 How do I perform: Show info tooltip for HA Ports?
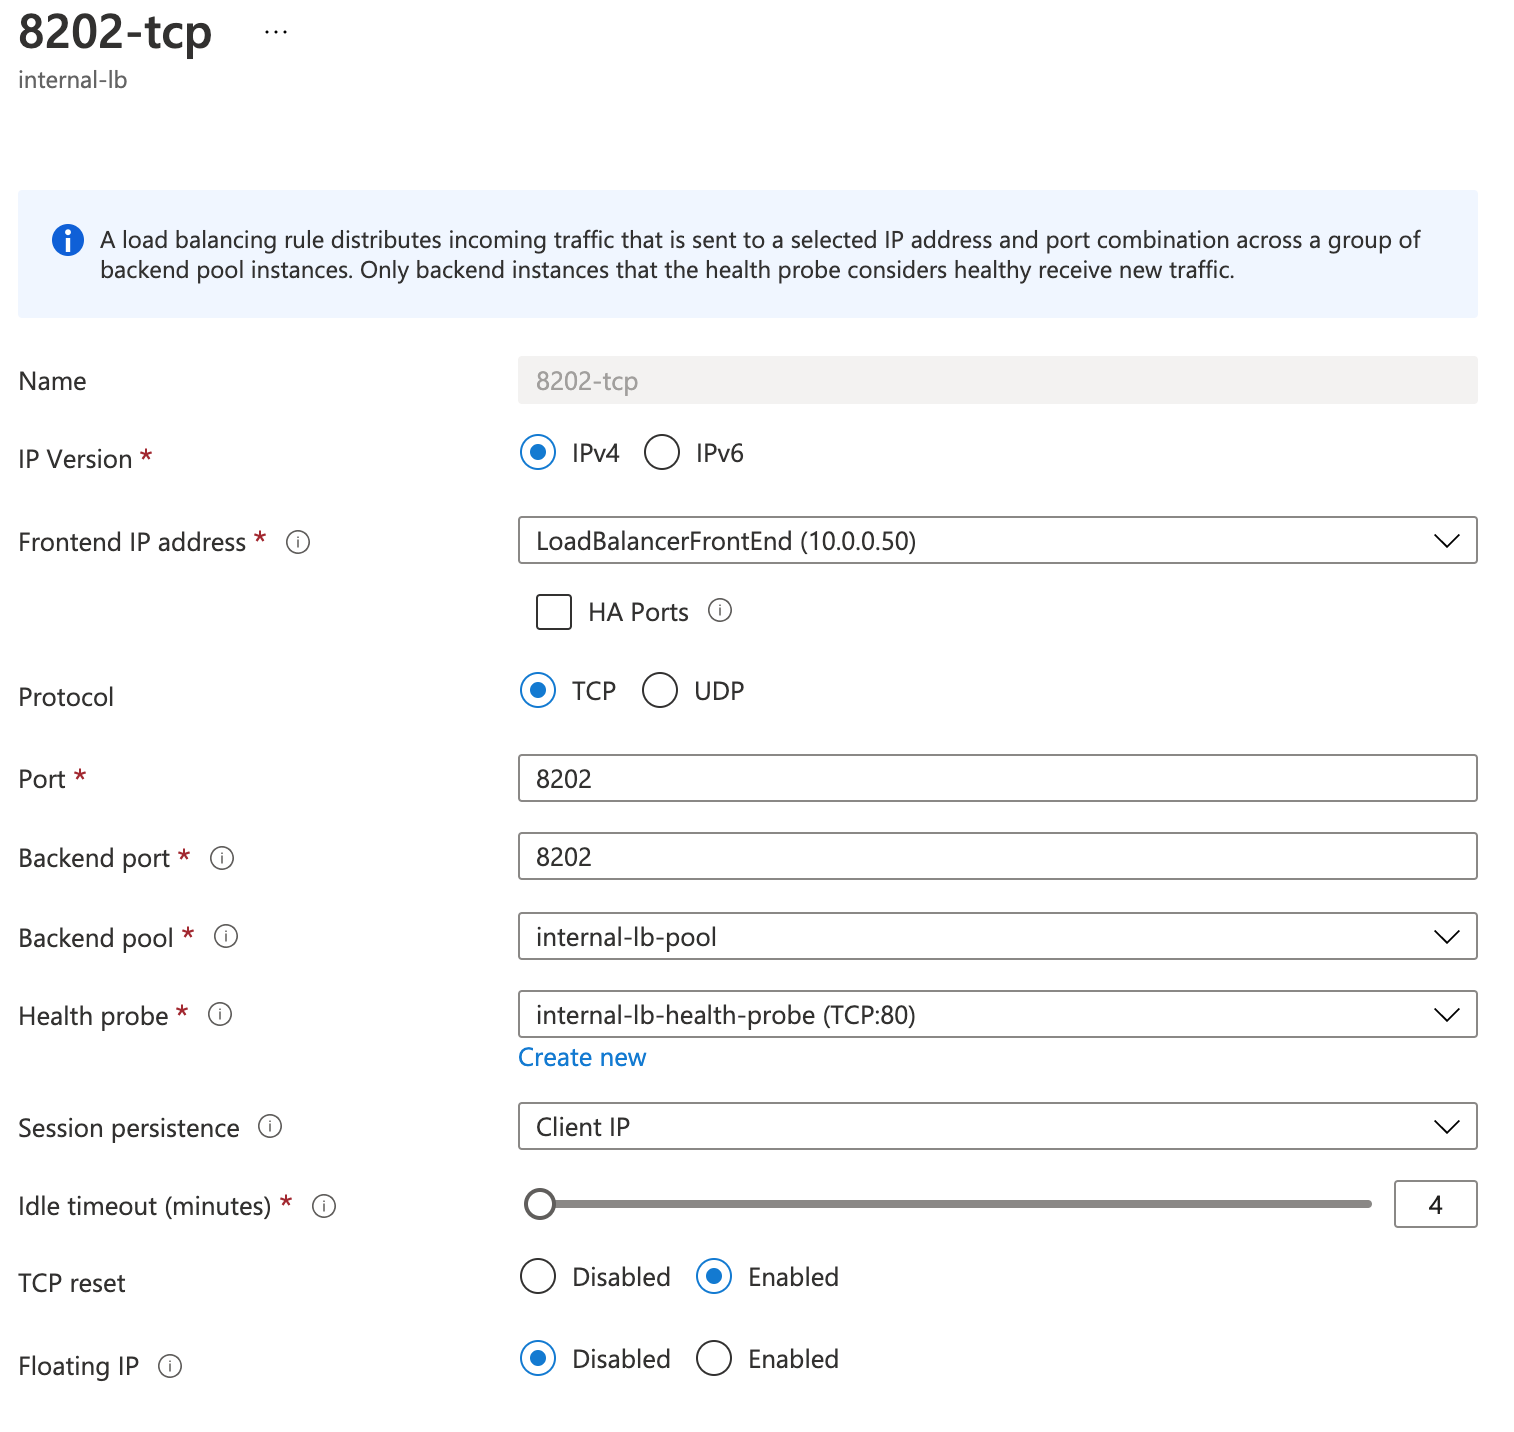[720, 610]
